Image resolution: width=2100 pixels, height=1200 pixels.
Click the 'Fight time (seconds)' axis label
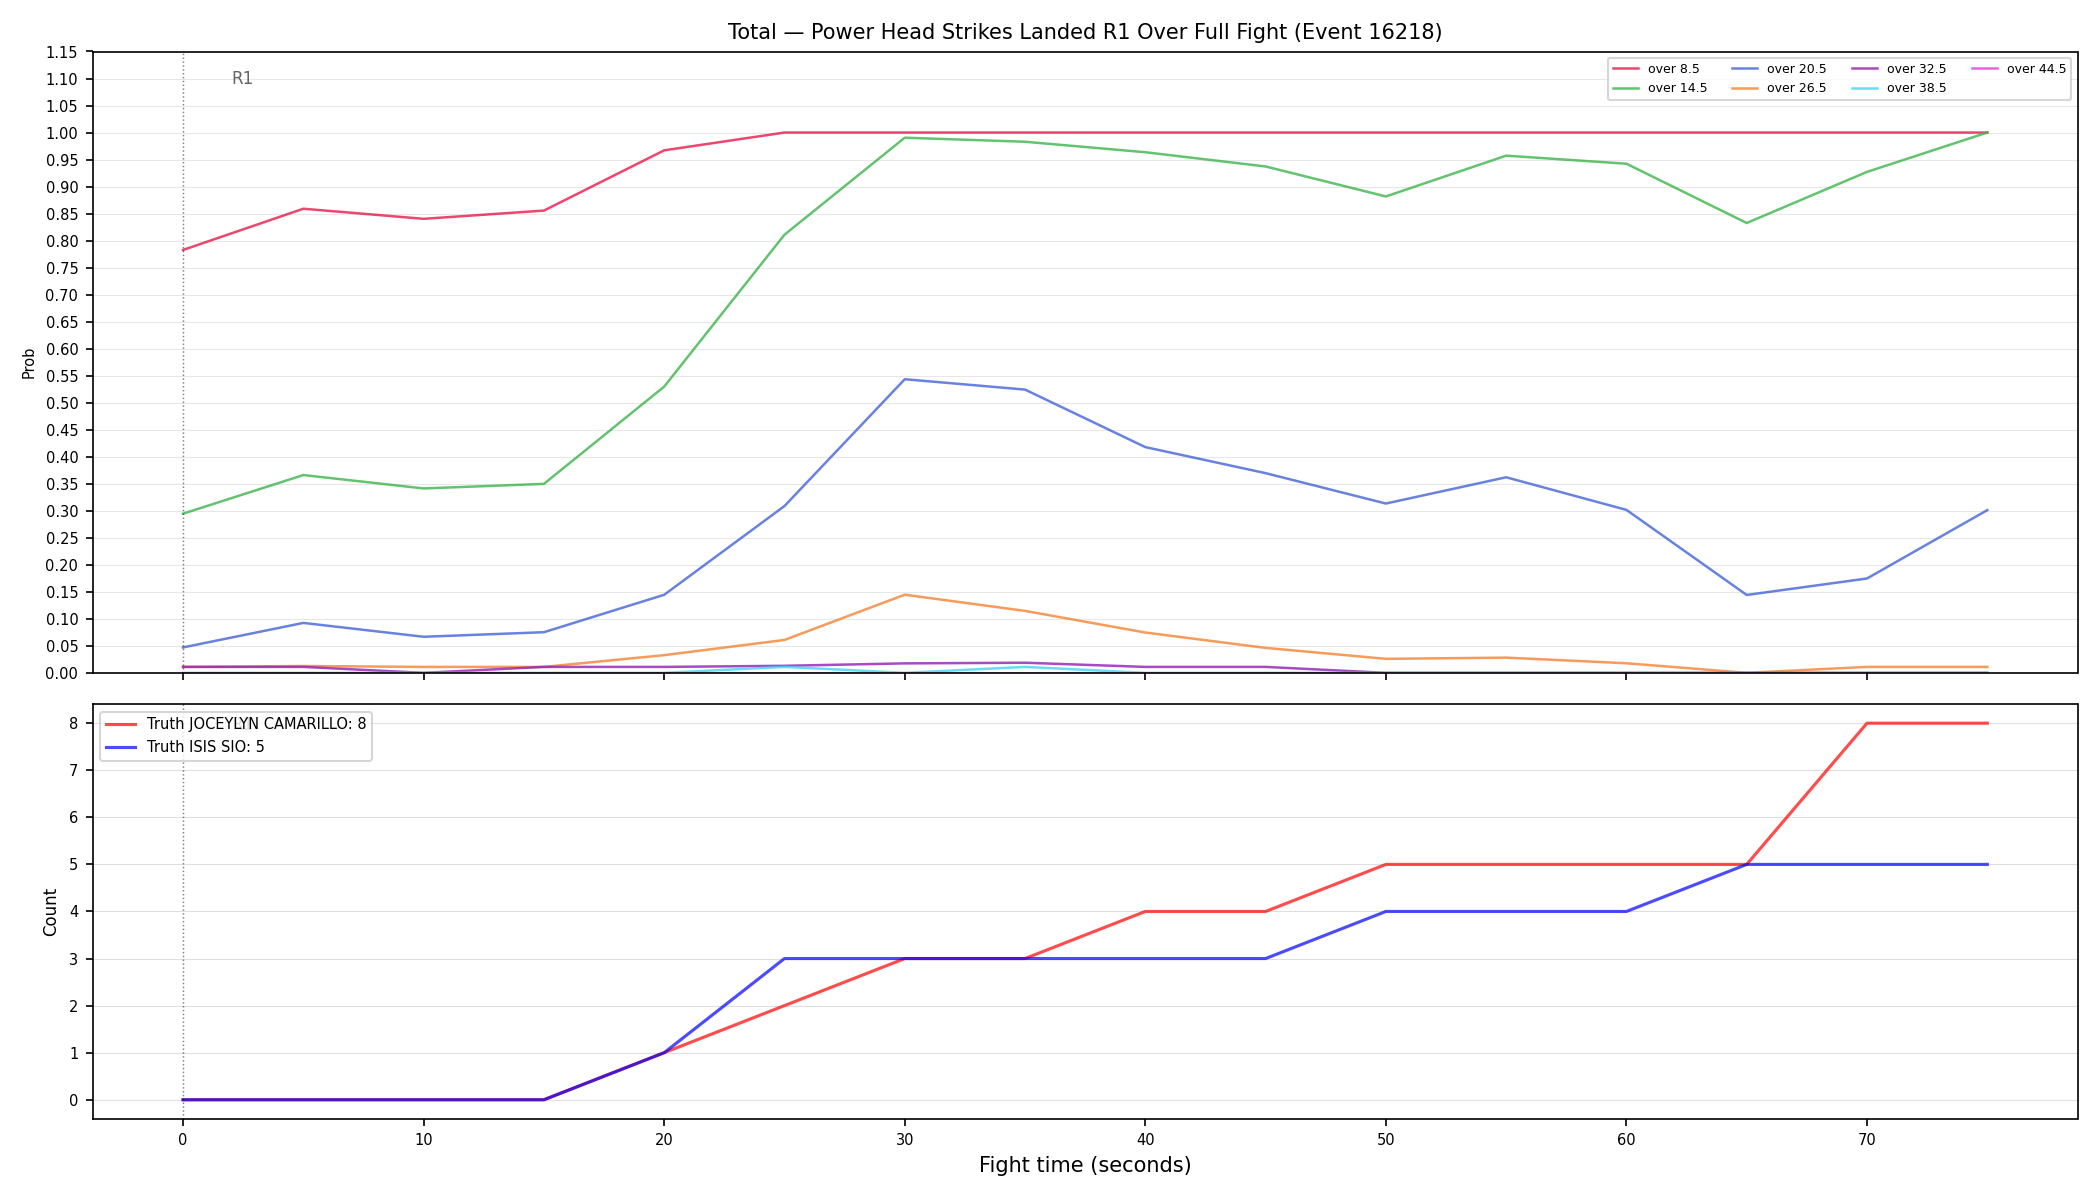coord(1085,1165)
